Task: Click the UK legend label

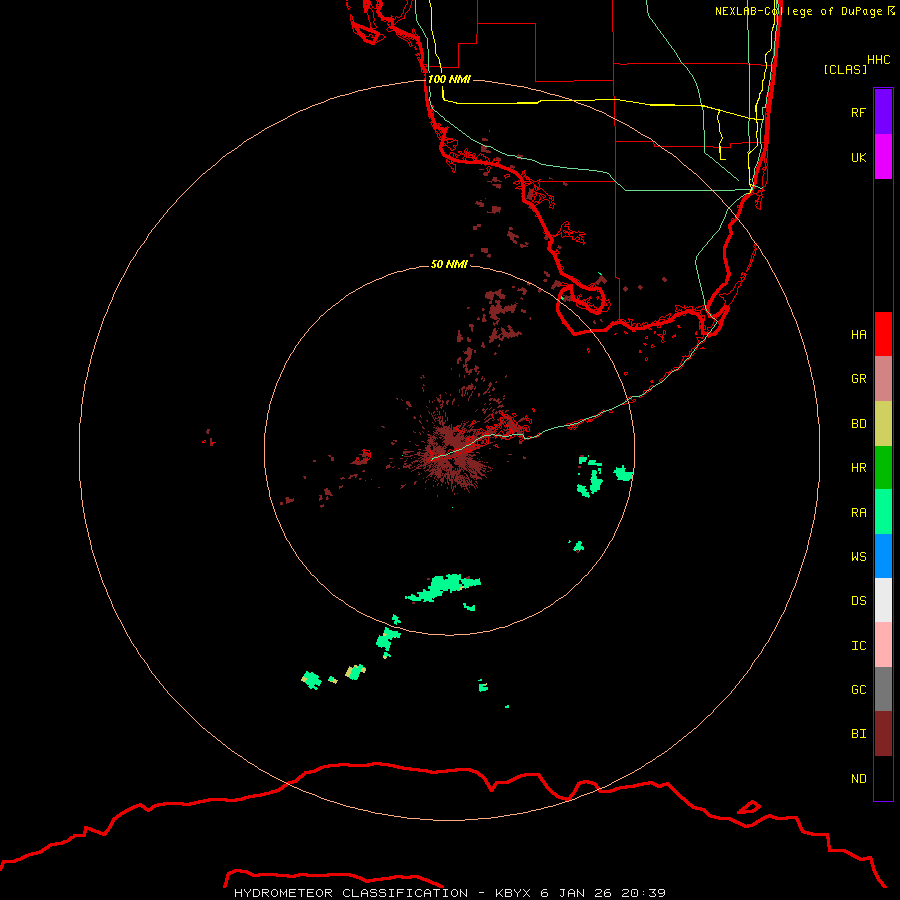Action: click(x=859, y=157)
